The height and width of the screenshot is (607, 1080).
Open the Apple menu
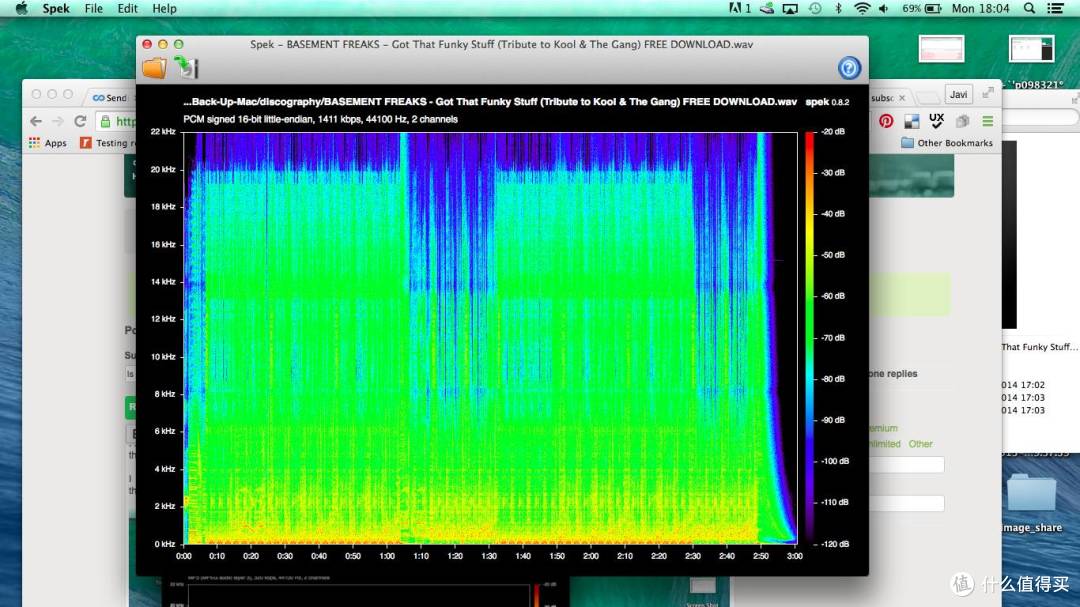(x=21, y=8)
